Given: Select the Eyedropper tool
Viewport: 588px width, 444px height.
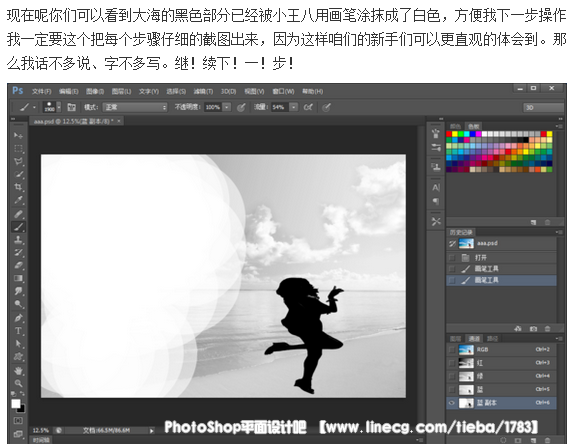Looking at the screenshot, I should pyautogui.click(x=18, y=200).
